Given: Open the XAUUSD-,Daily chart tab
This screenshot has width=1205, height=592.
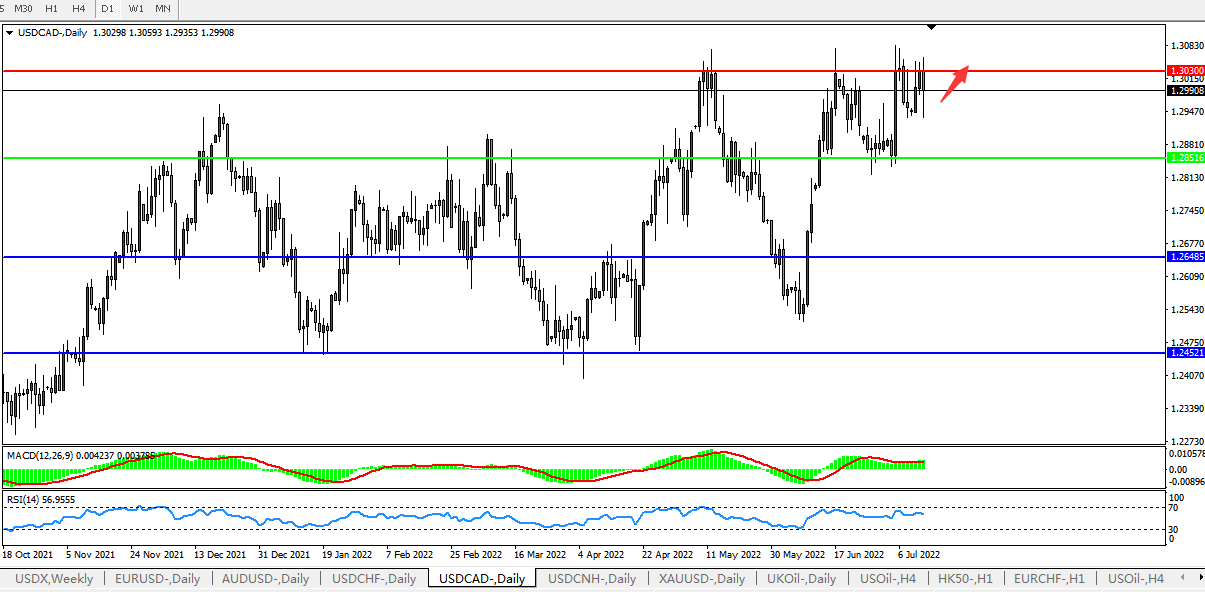Looking at the screenshot, I should point(700,579).
